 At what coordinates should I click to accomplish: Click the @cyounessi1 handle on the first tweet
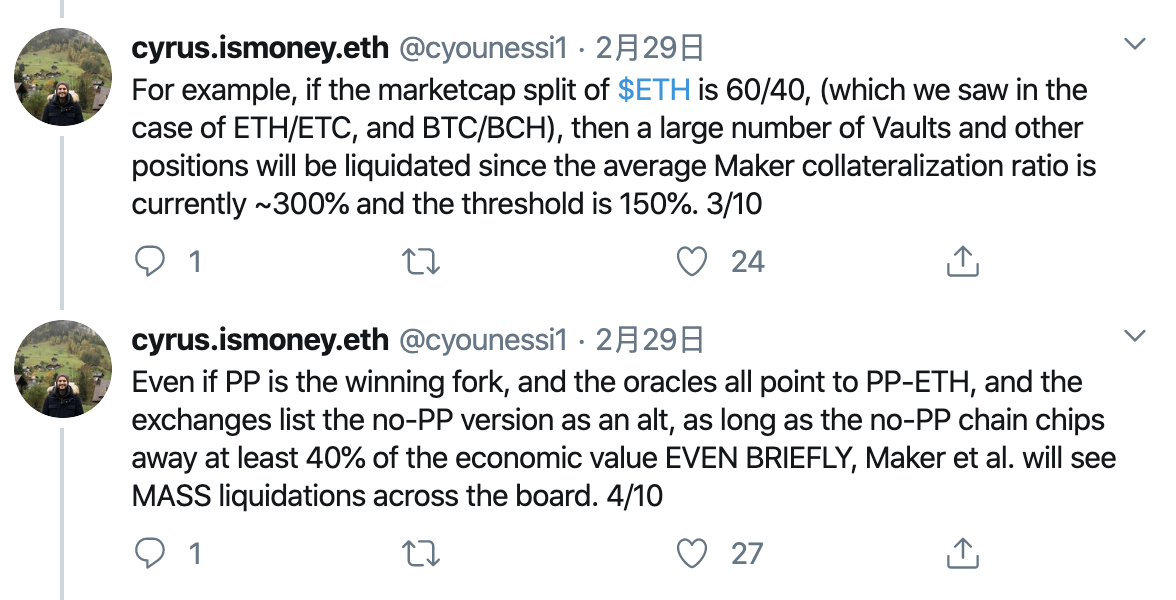click(484, 48)
